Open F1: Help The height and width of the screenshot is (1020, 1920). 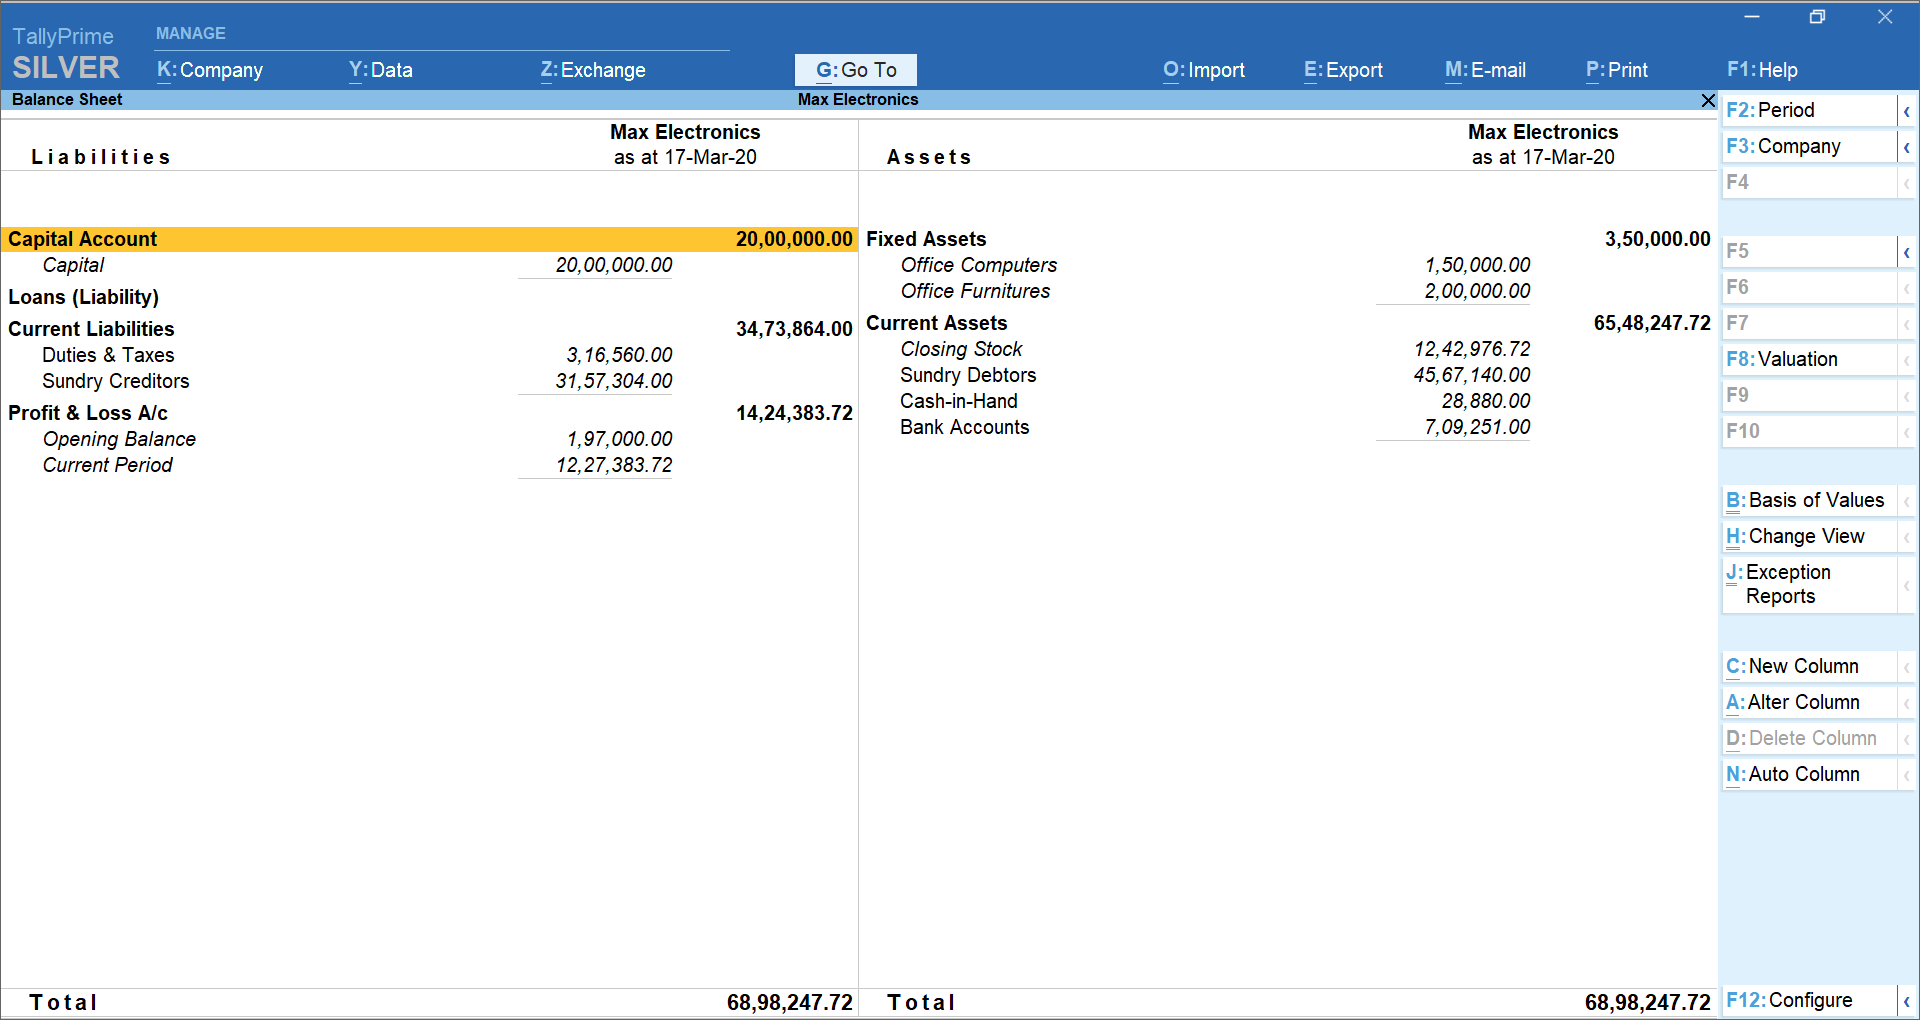click(1762, 70)
